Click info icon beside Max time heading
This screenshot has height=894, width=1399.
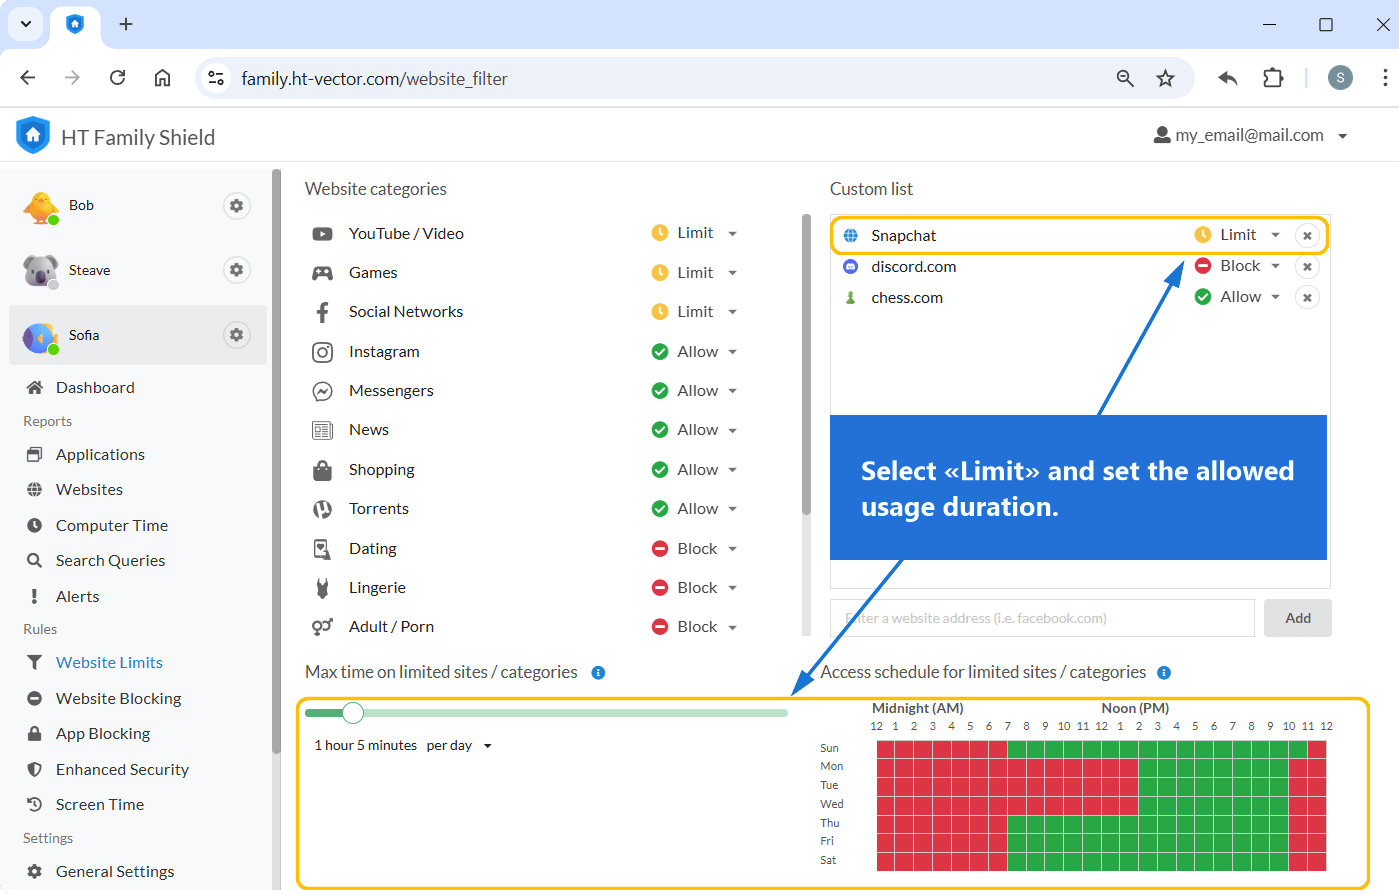[x=598, y=673]
